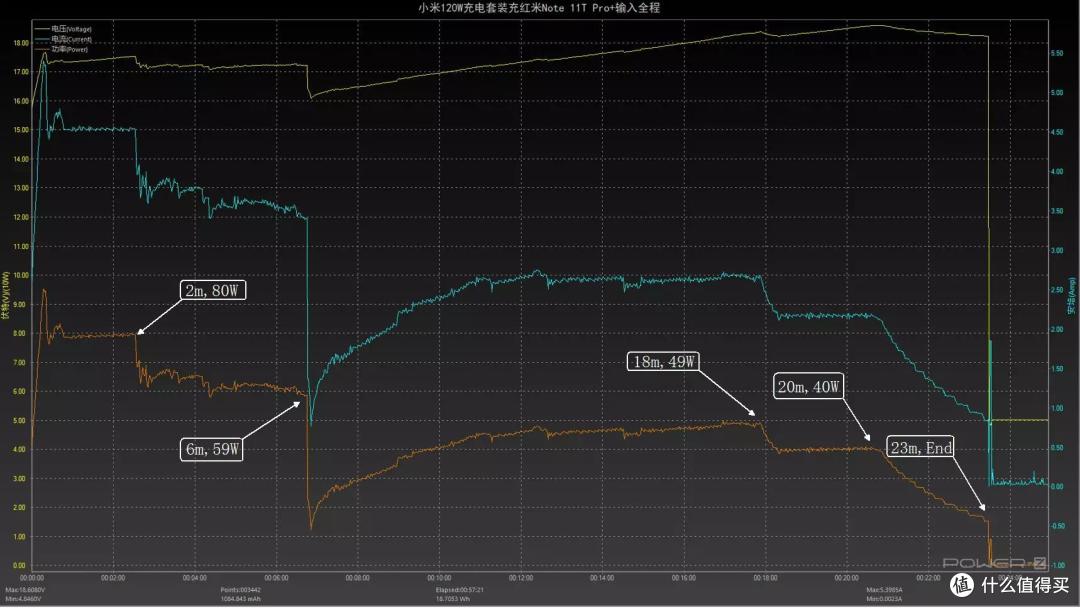This screenshot has height=608, width=1080.
Task: Select the Points:003442 status entry
Action: tap(240, 590)
